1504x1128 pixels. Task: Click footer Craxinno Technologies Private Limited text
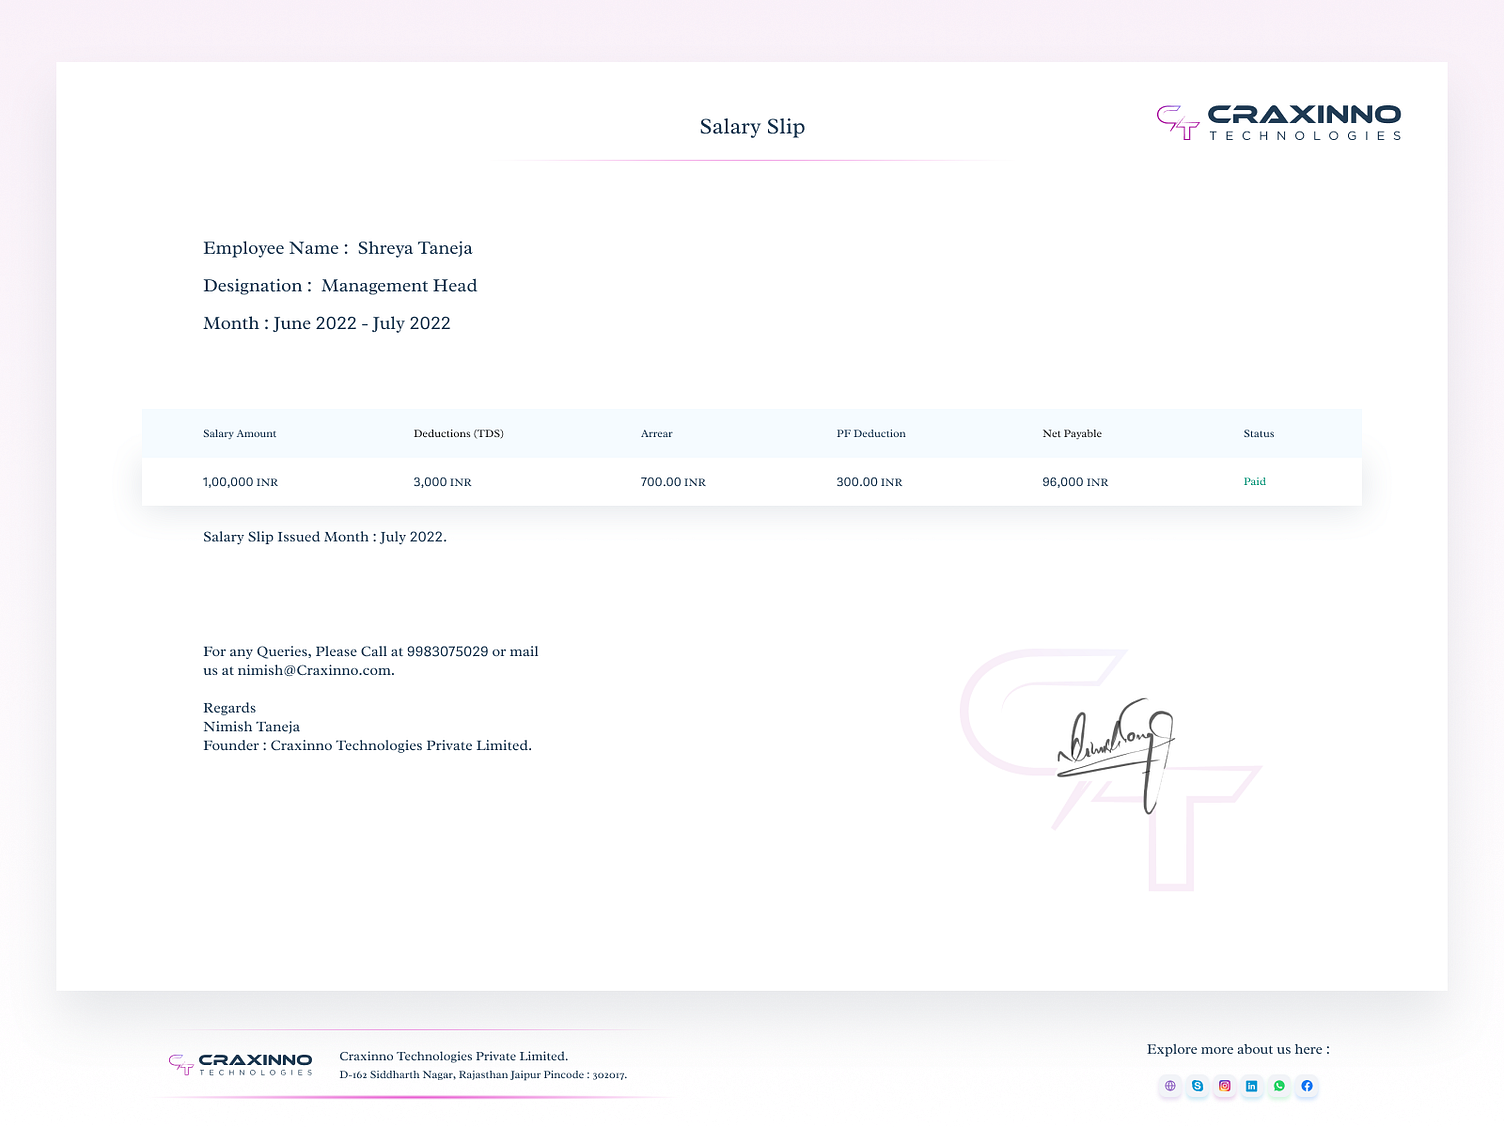coord(454,1057)
